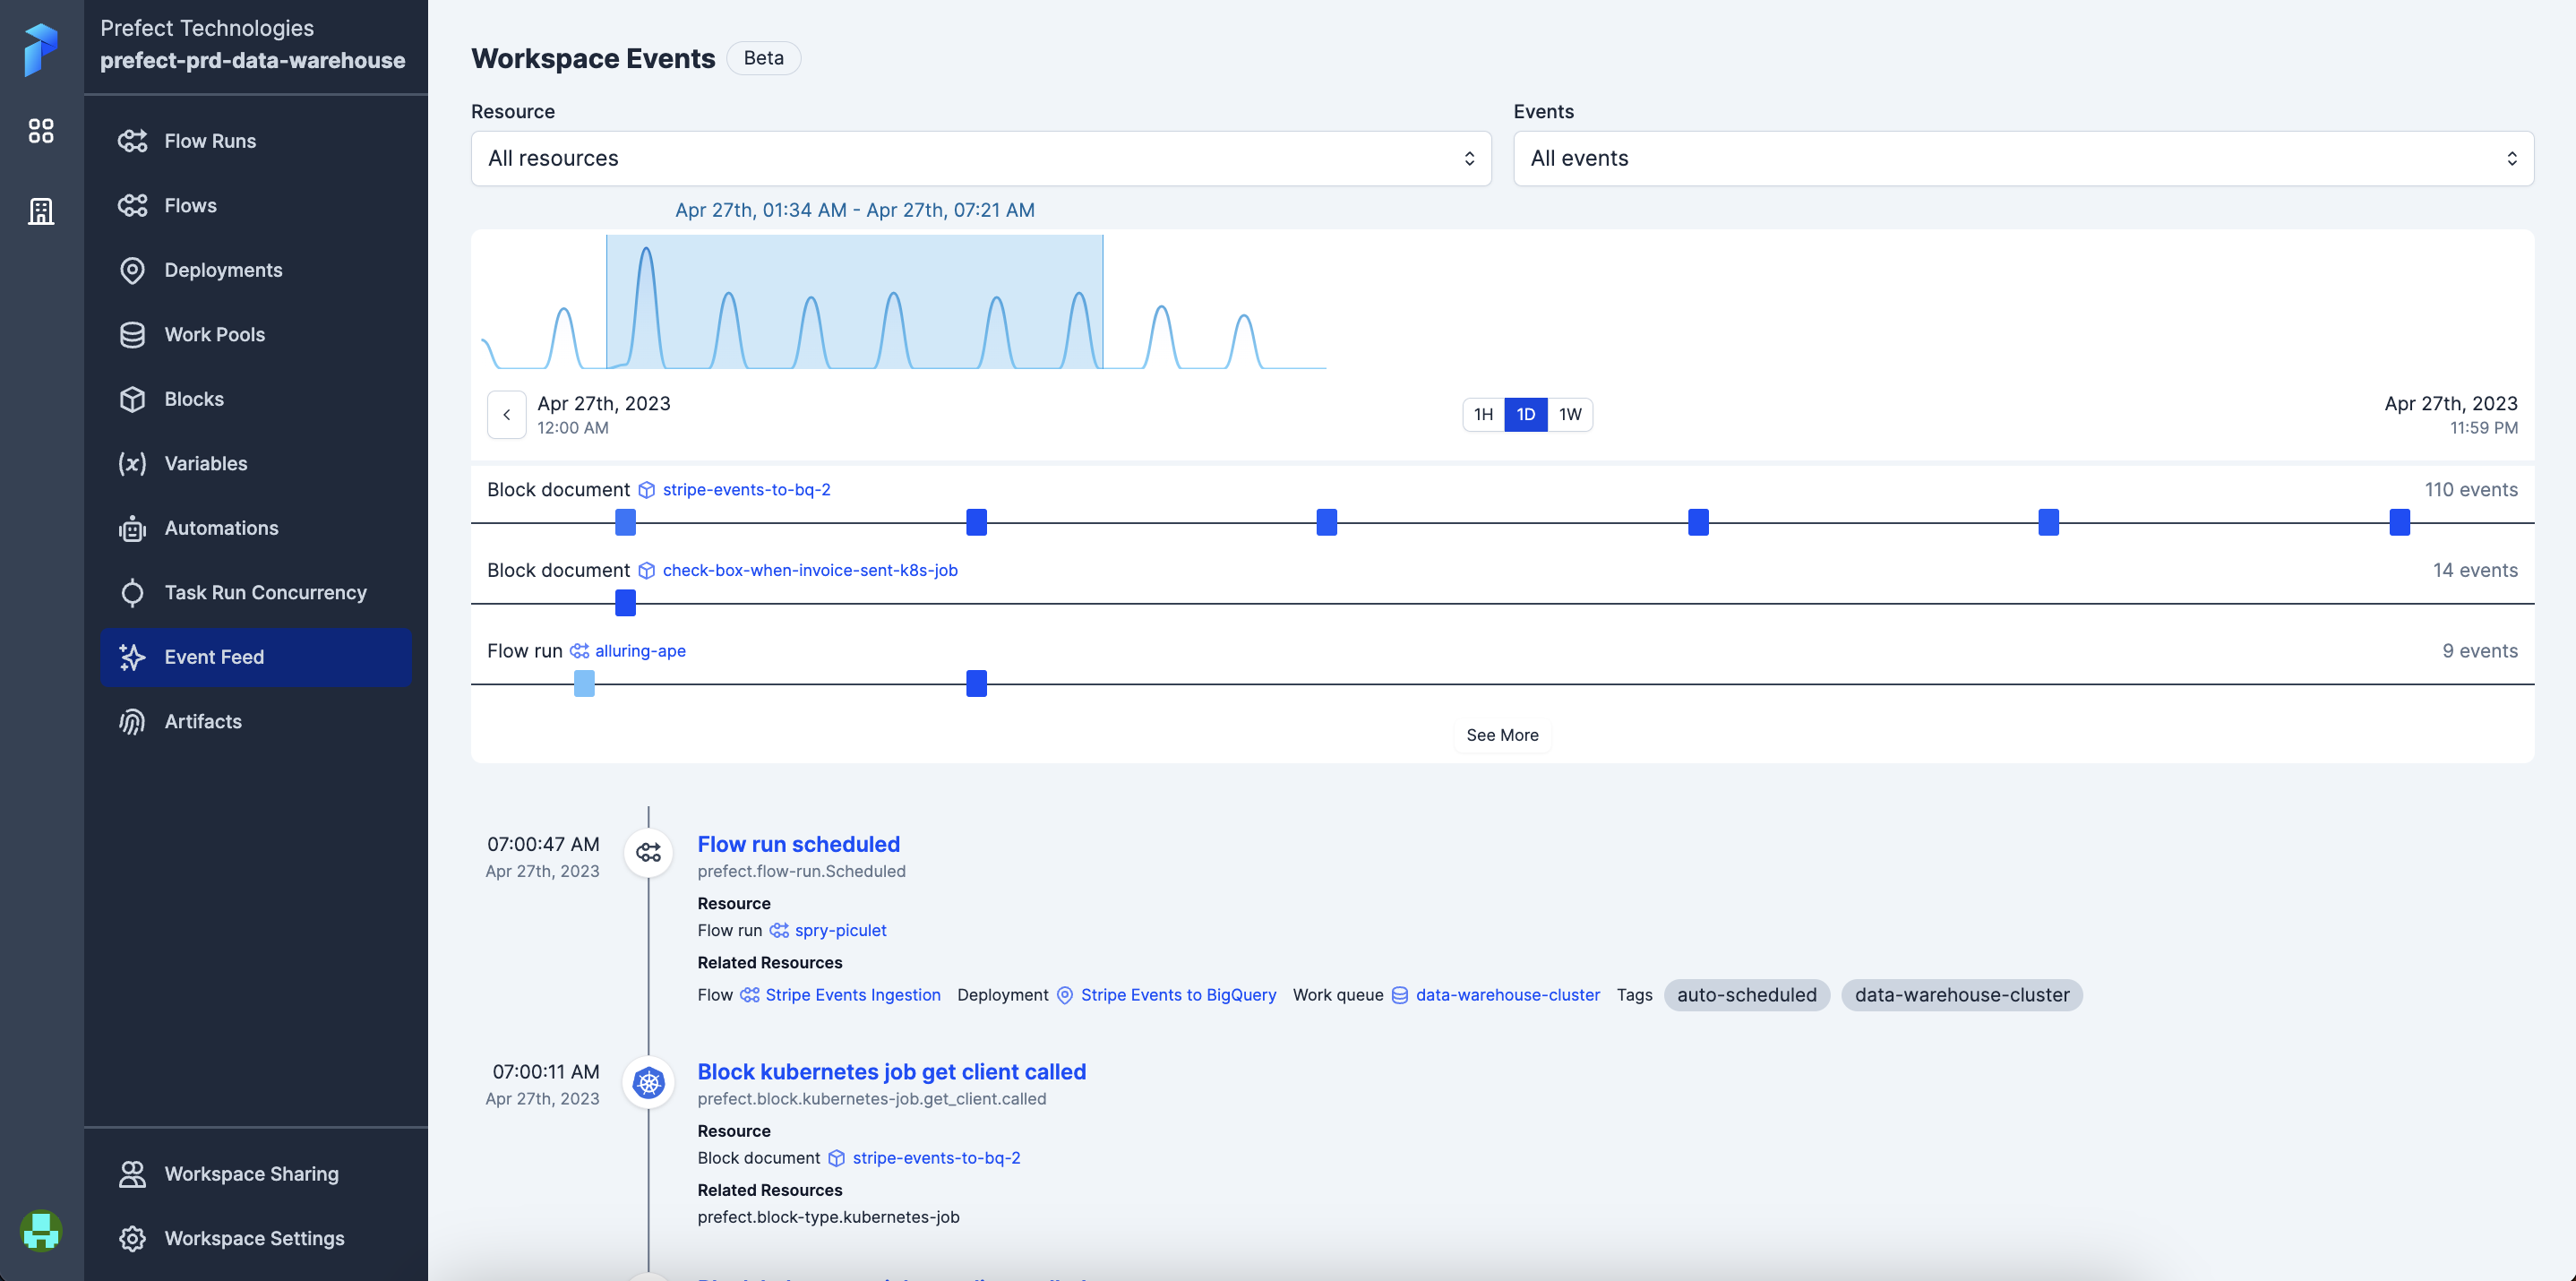Open Workspace Settings gear icon

coord(132,1238)
